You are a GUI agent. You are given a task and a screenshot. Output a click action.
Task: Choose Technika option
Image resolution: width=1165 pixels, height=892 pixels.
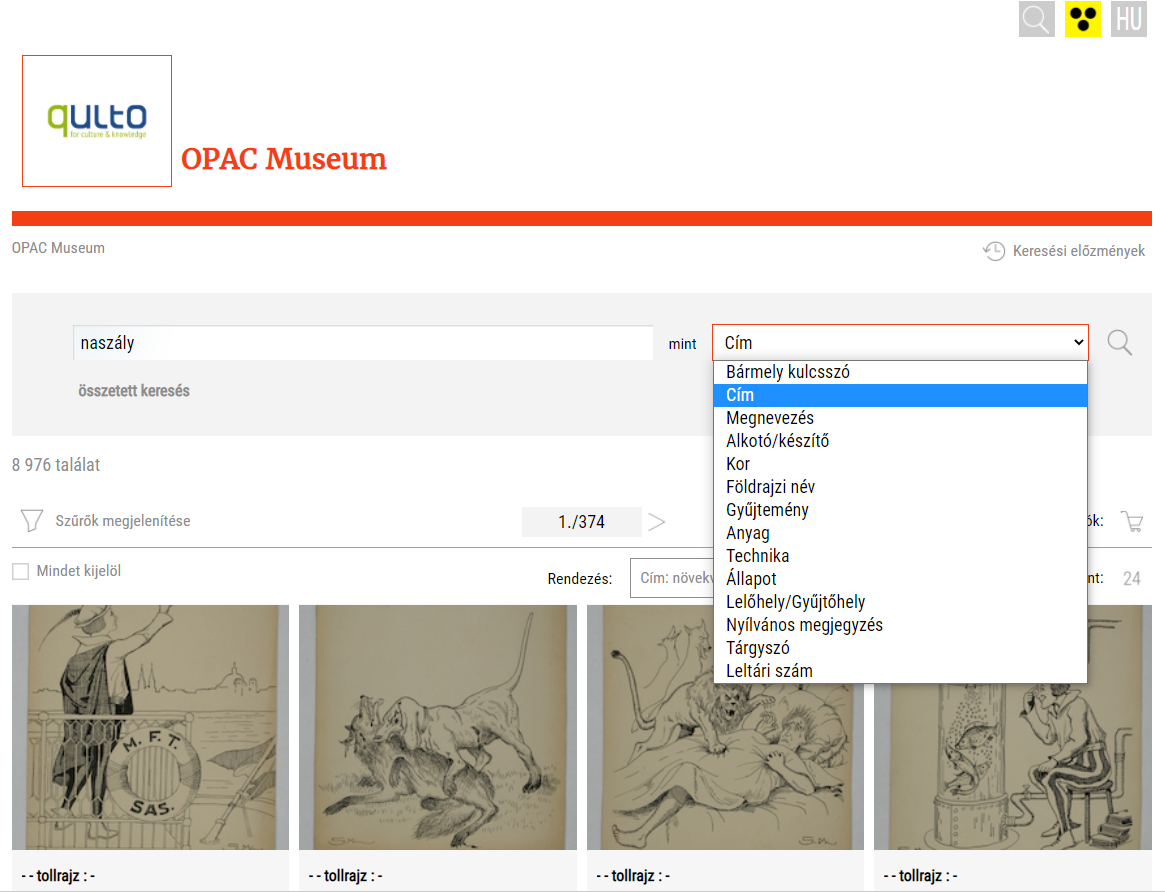[x=900, y=556]
